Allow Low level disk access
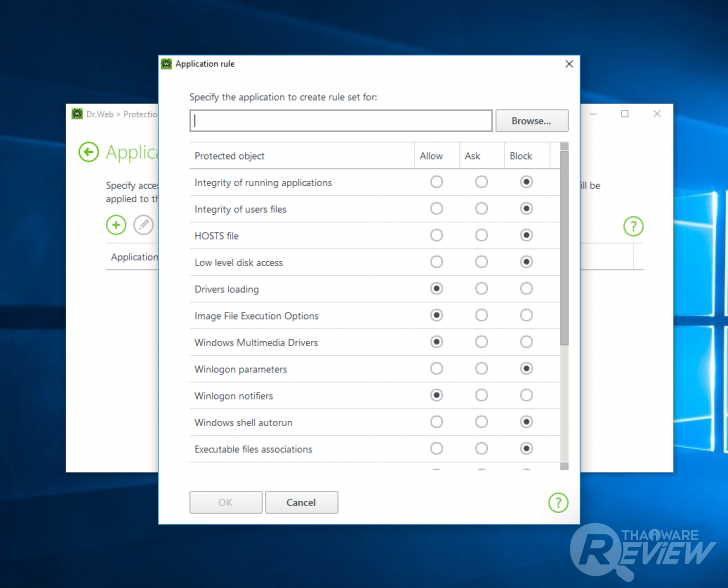Image resolution: width=728 pixels, height=588 pixels. tap(436, 262)
